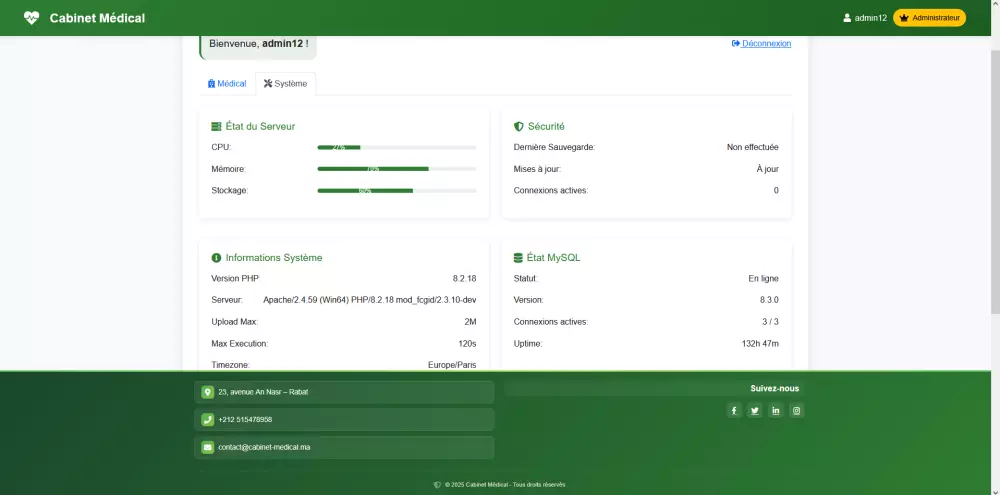Open the Facebook social icon
The width and height of the screenshot is (1000, 495).
coord(734,410)
